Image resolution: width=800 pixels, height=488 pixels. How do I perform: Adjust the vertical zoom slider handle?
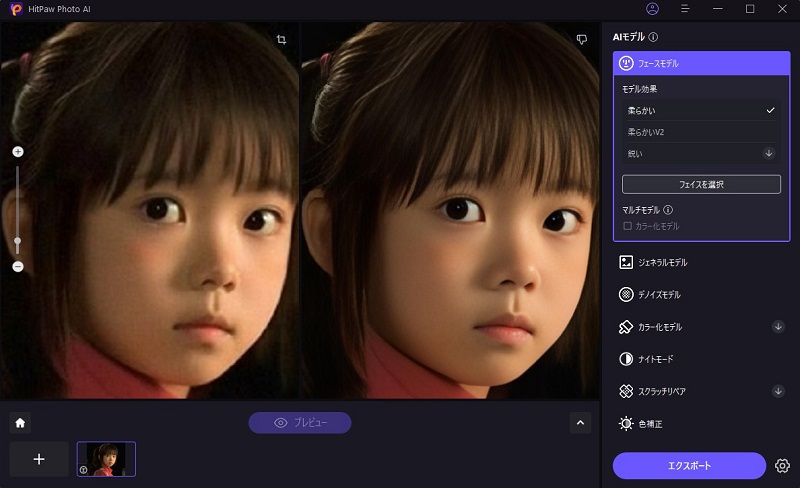18,240
